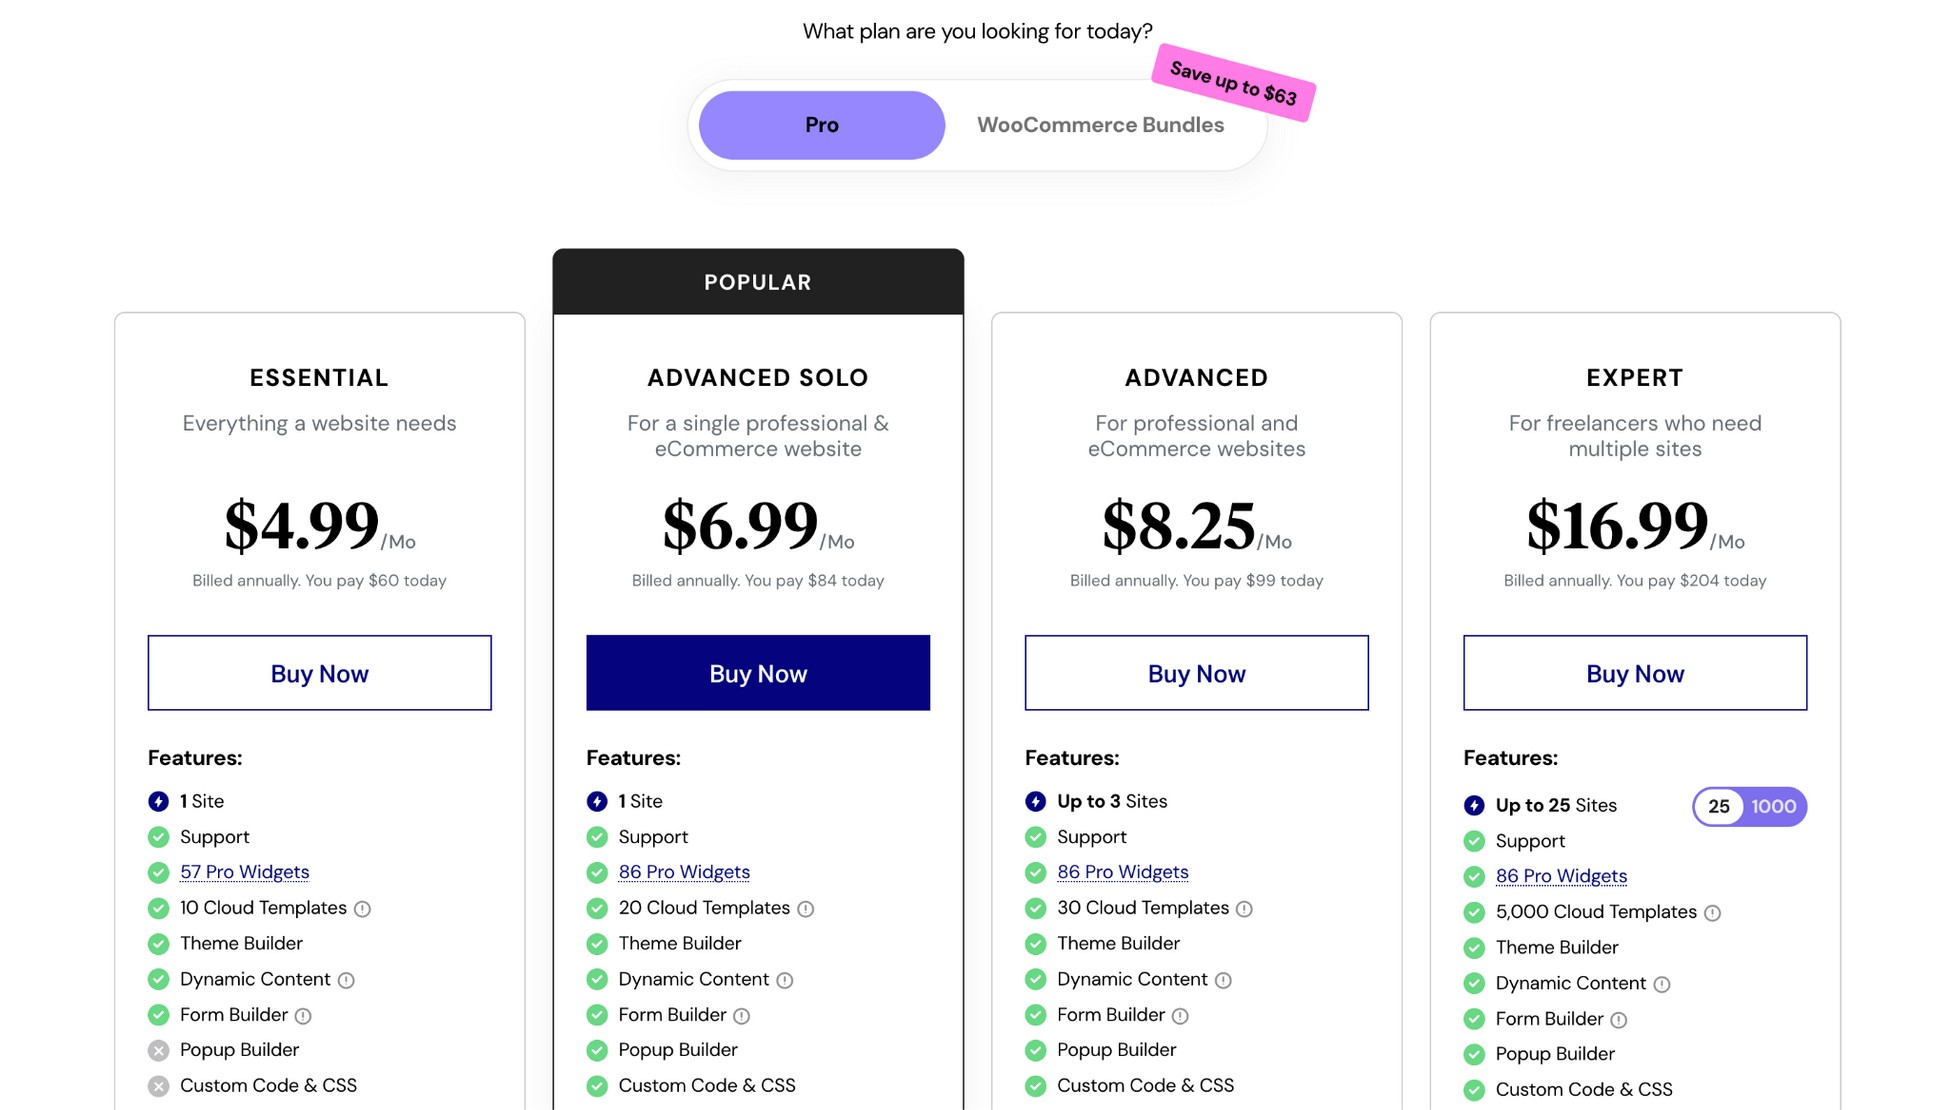Click the gray X beside Custom Code & CSS in Essential

pos(160,1086)
